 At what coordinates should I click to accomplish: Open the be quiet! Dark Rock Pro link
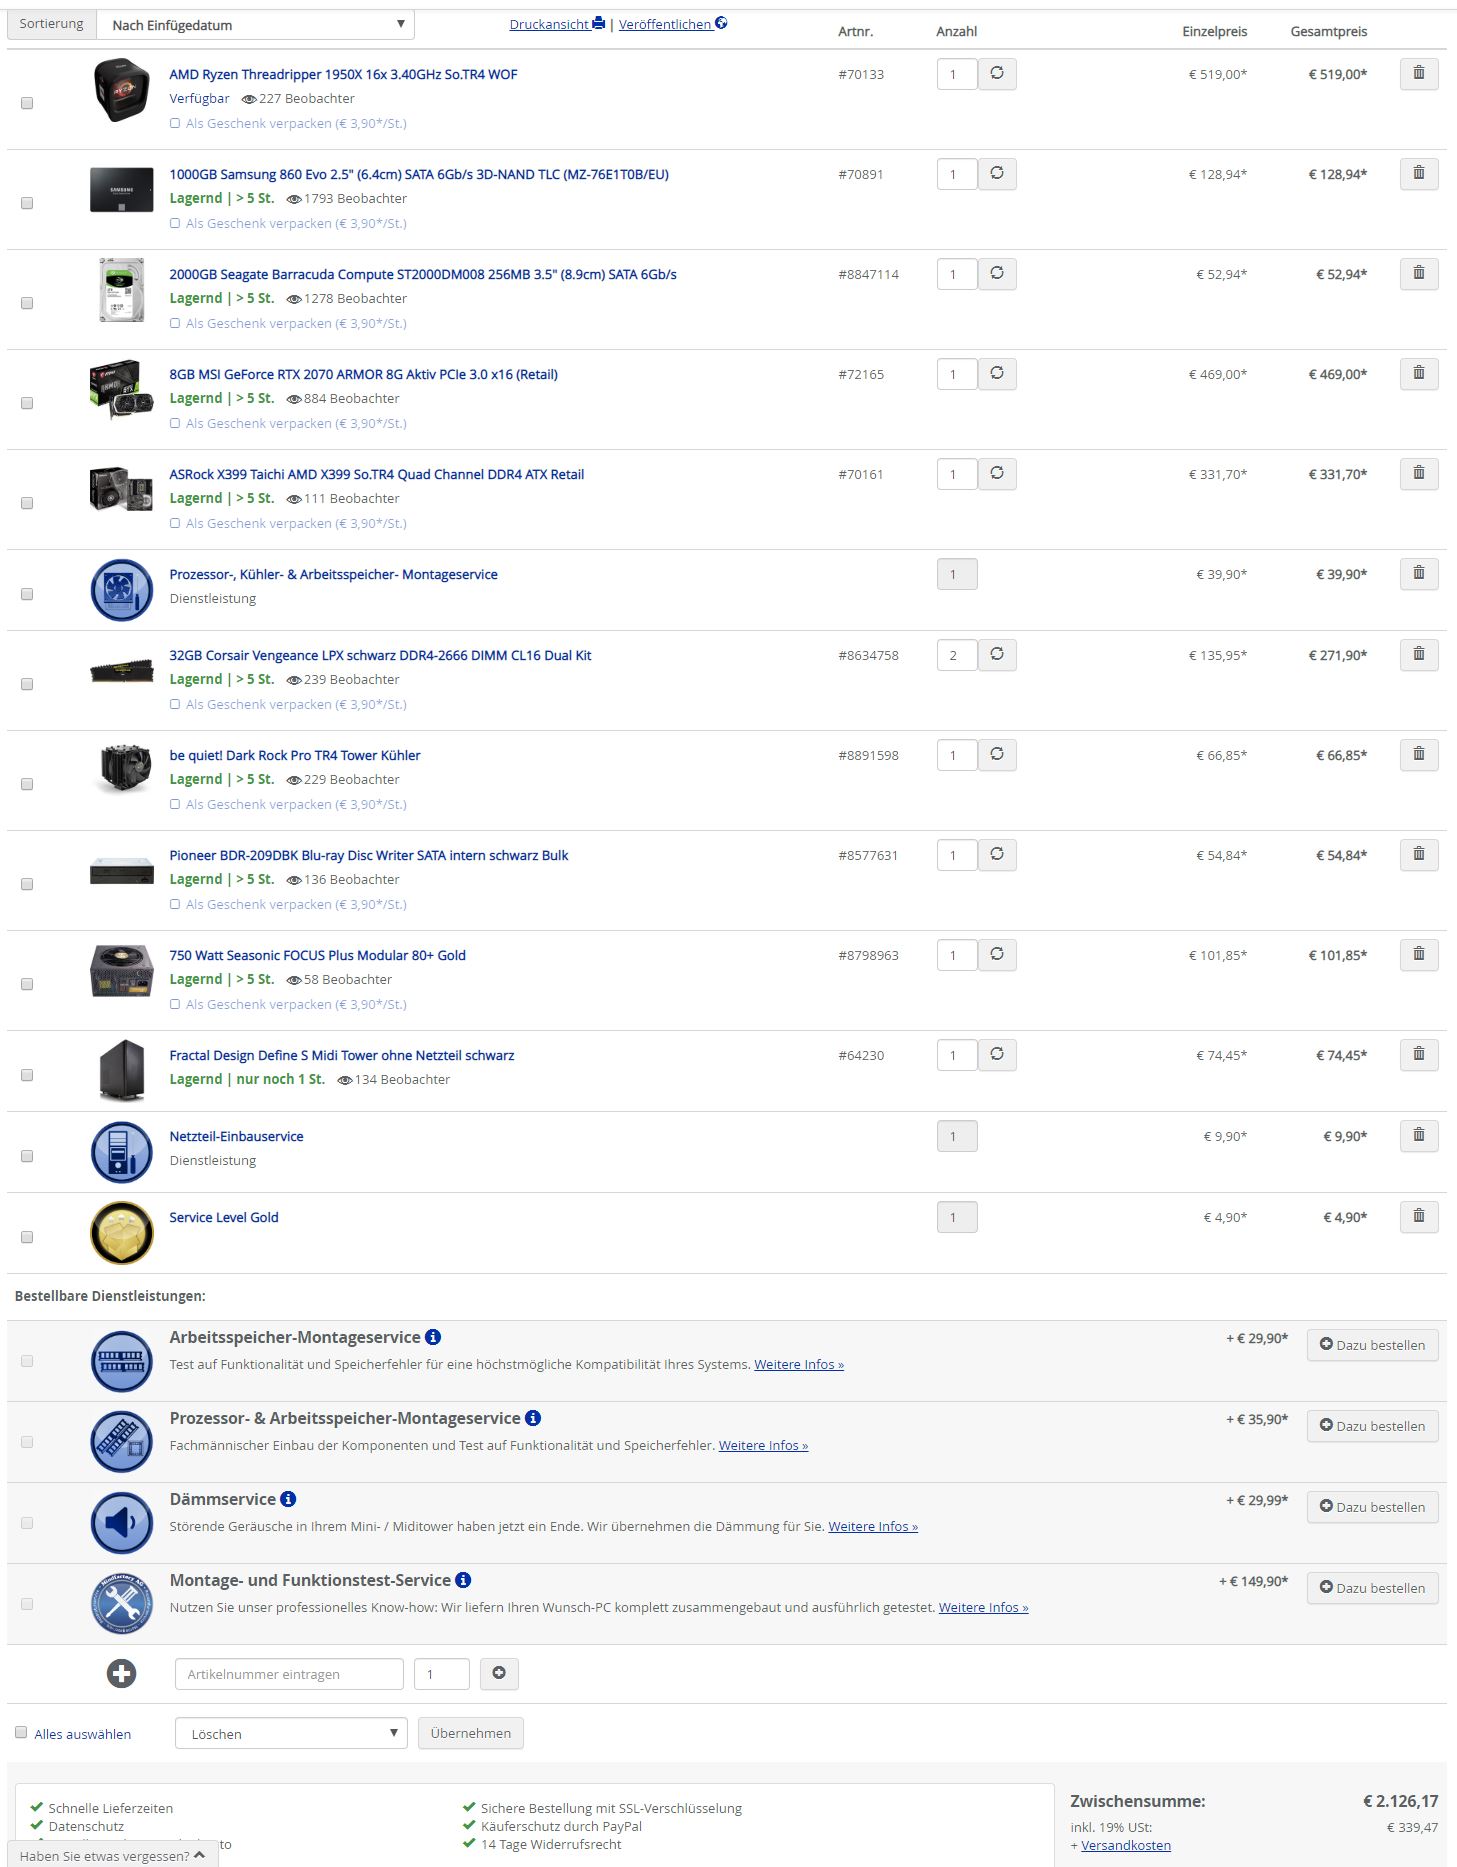tap(295, 755)
